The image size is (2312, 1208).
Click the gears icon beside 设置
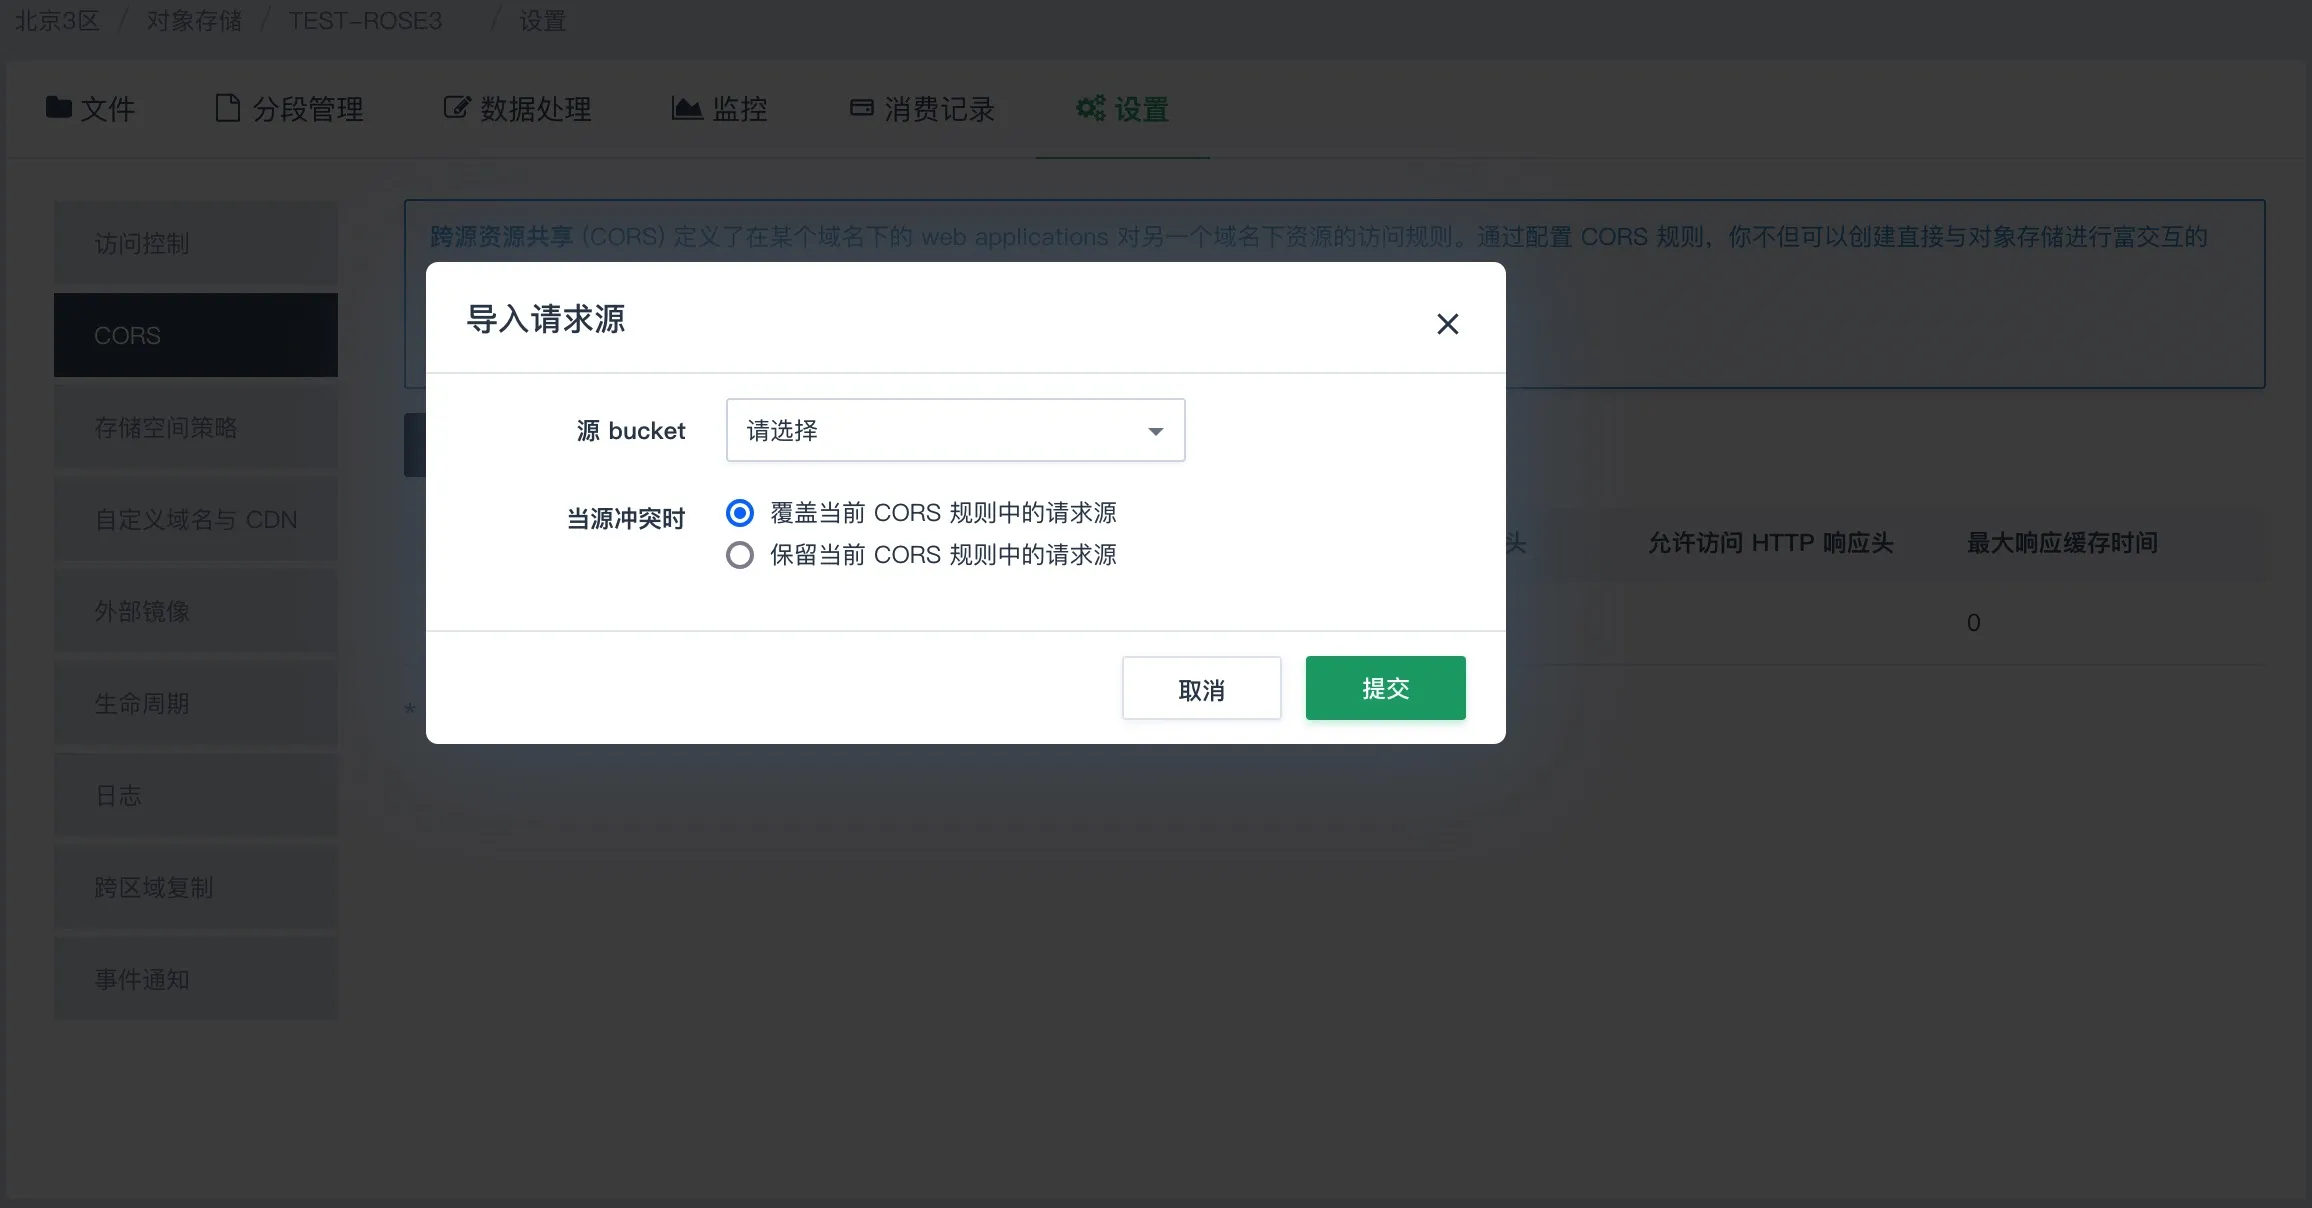click(1090, 107)
